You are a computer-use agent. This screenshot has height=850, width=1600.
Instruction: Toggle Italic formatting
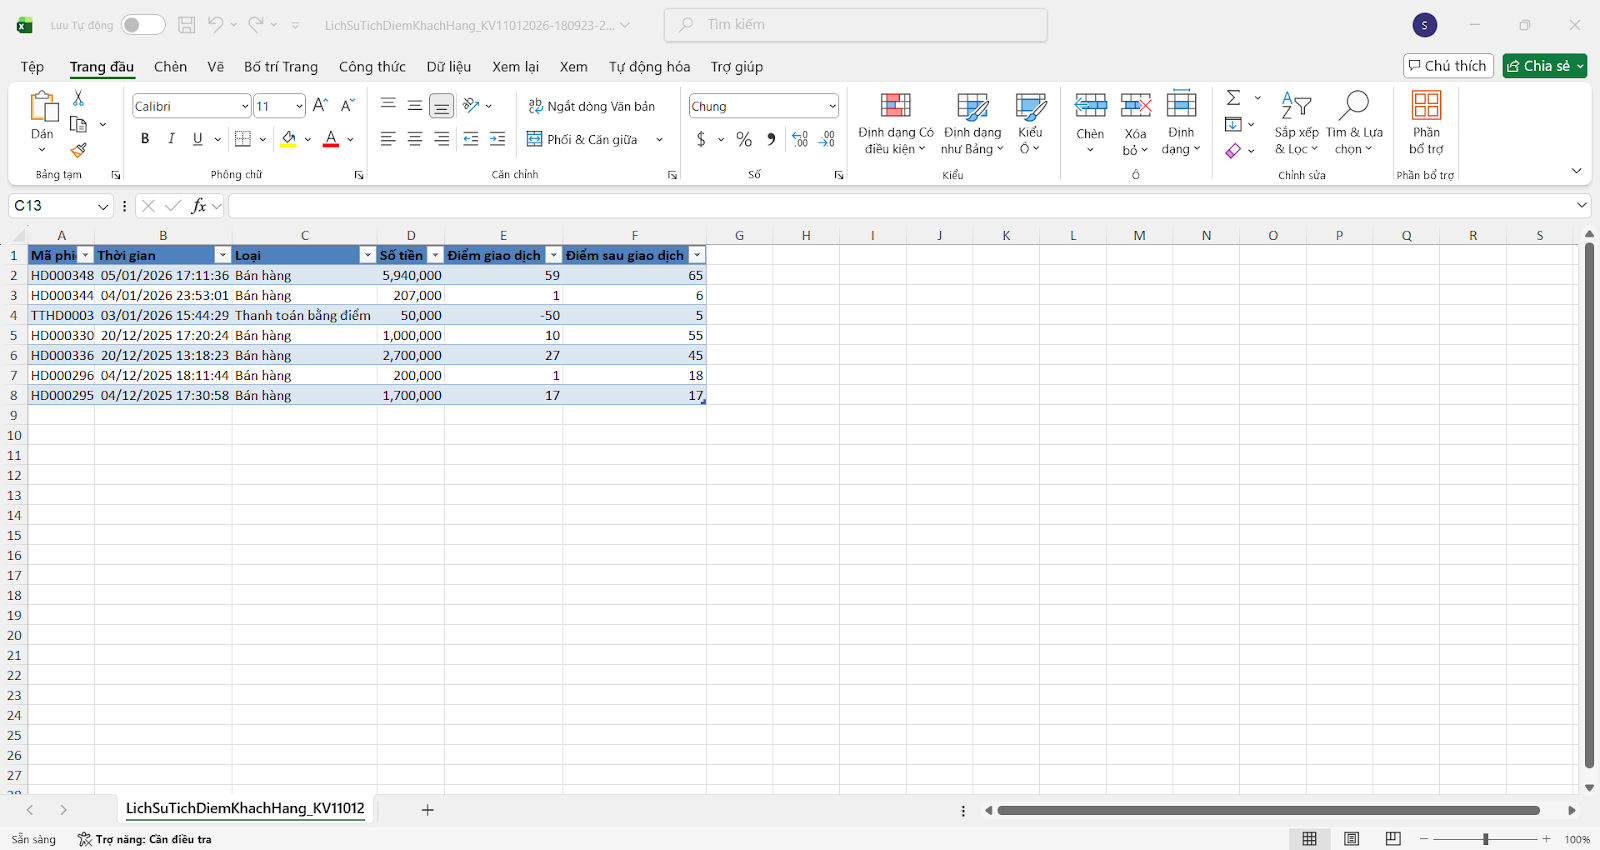[171, 139]
